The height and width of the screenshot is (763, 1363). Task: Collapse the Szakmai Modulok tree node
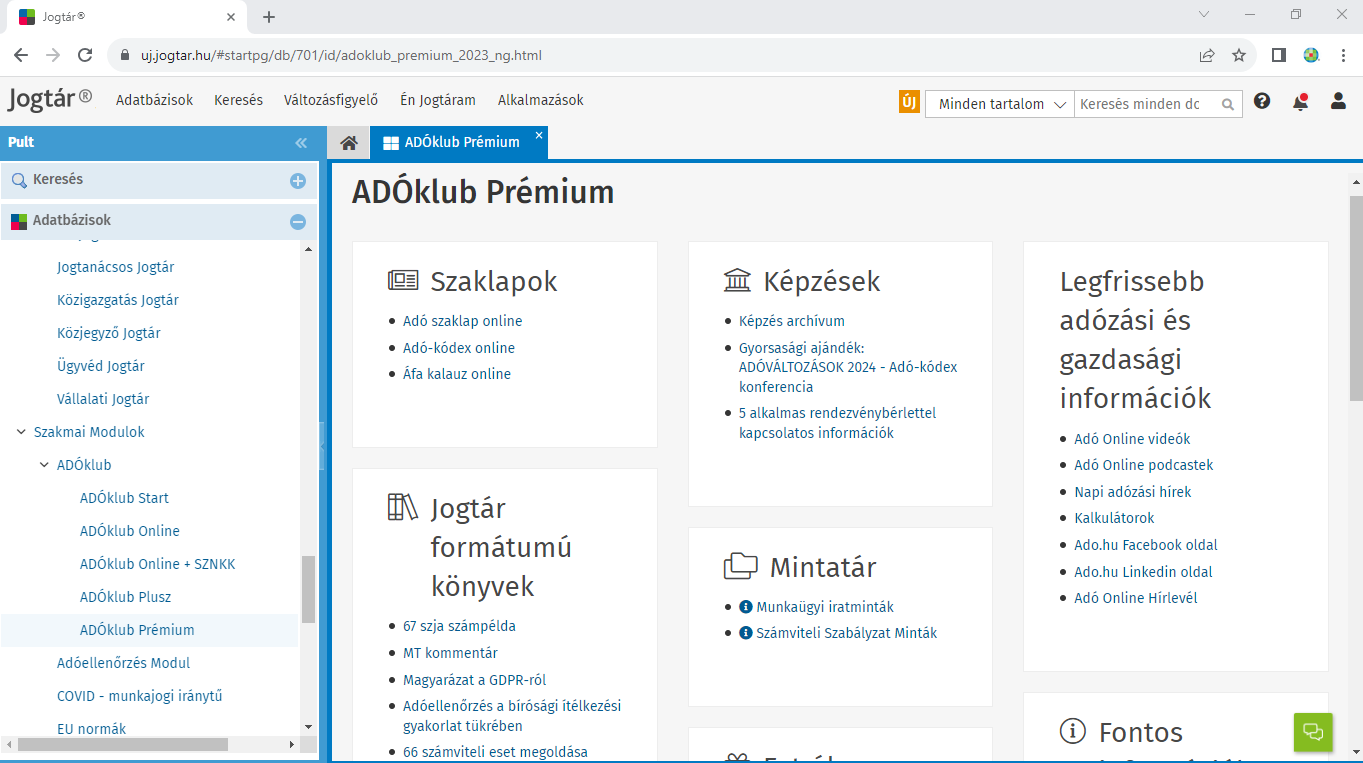click(21, 432)
